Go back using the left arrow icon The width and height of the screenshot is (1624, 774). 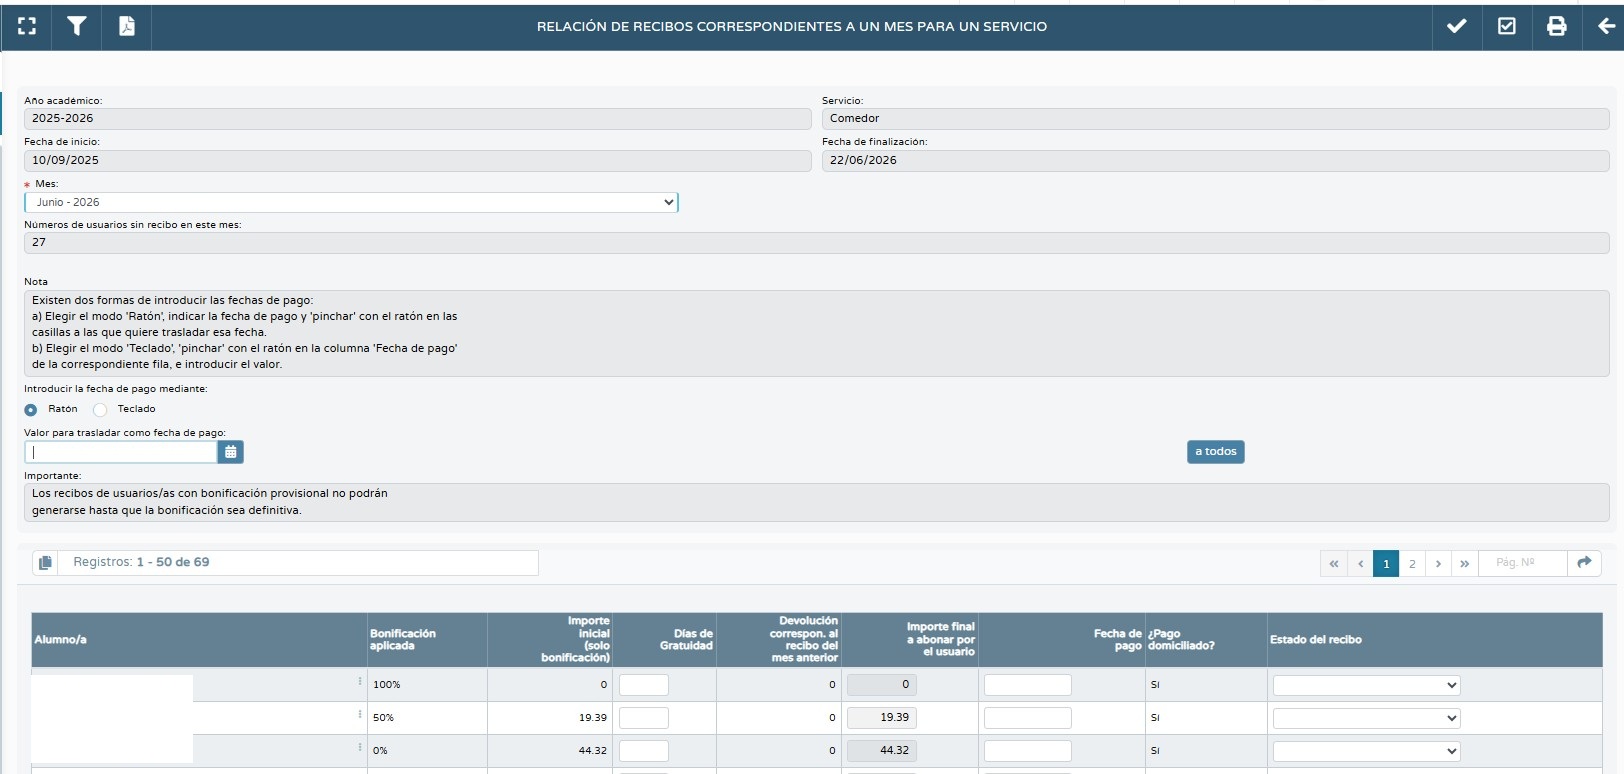coord(1606,27)
